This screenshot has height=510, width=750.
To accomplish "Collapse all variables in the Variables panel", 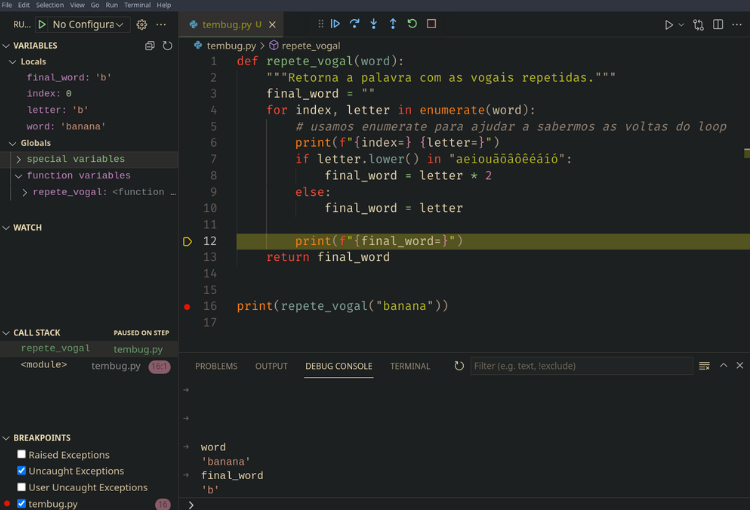I will point(150,46).
